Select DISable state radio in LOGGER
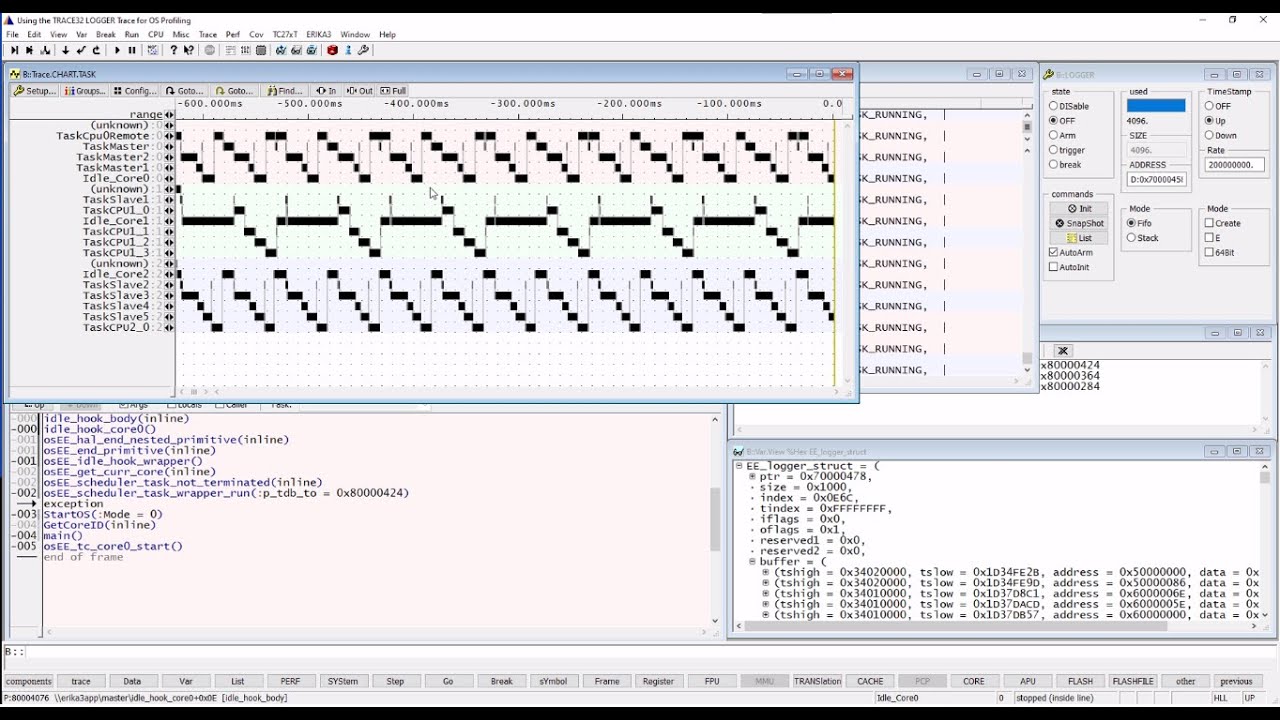The width and height of the screenshot is (1280, 720). pos(1069,106)
